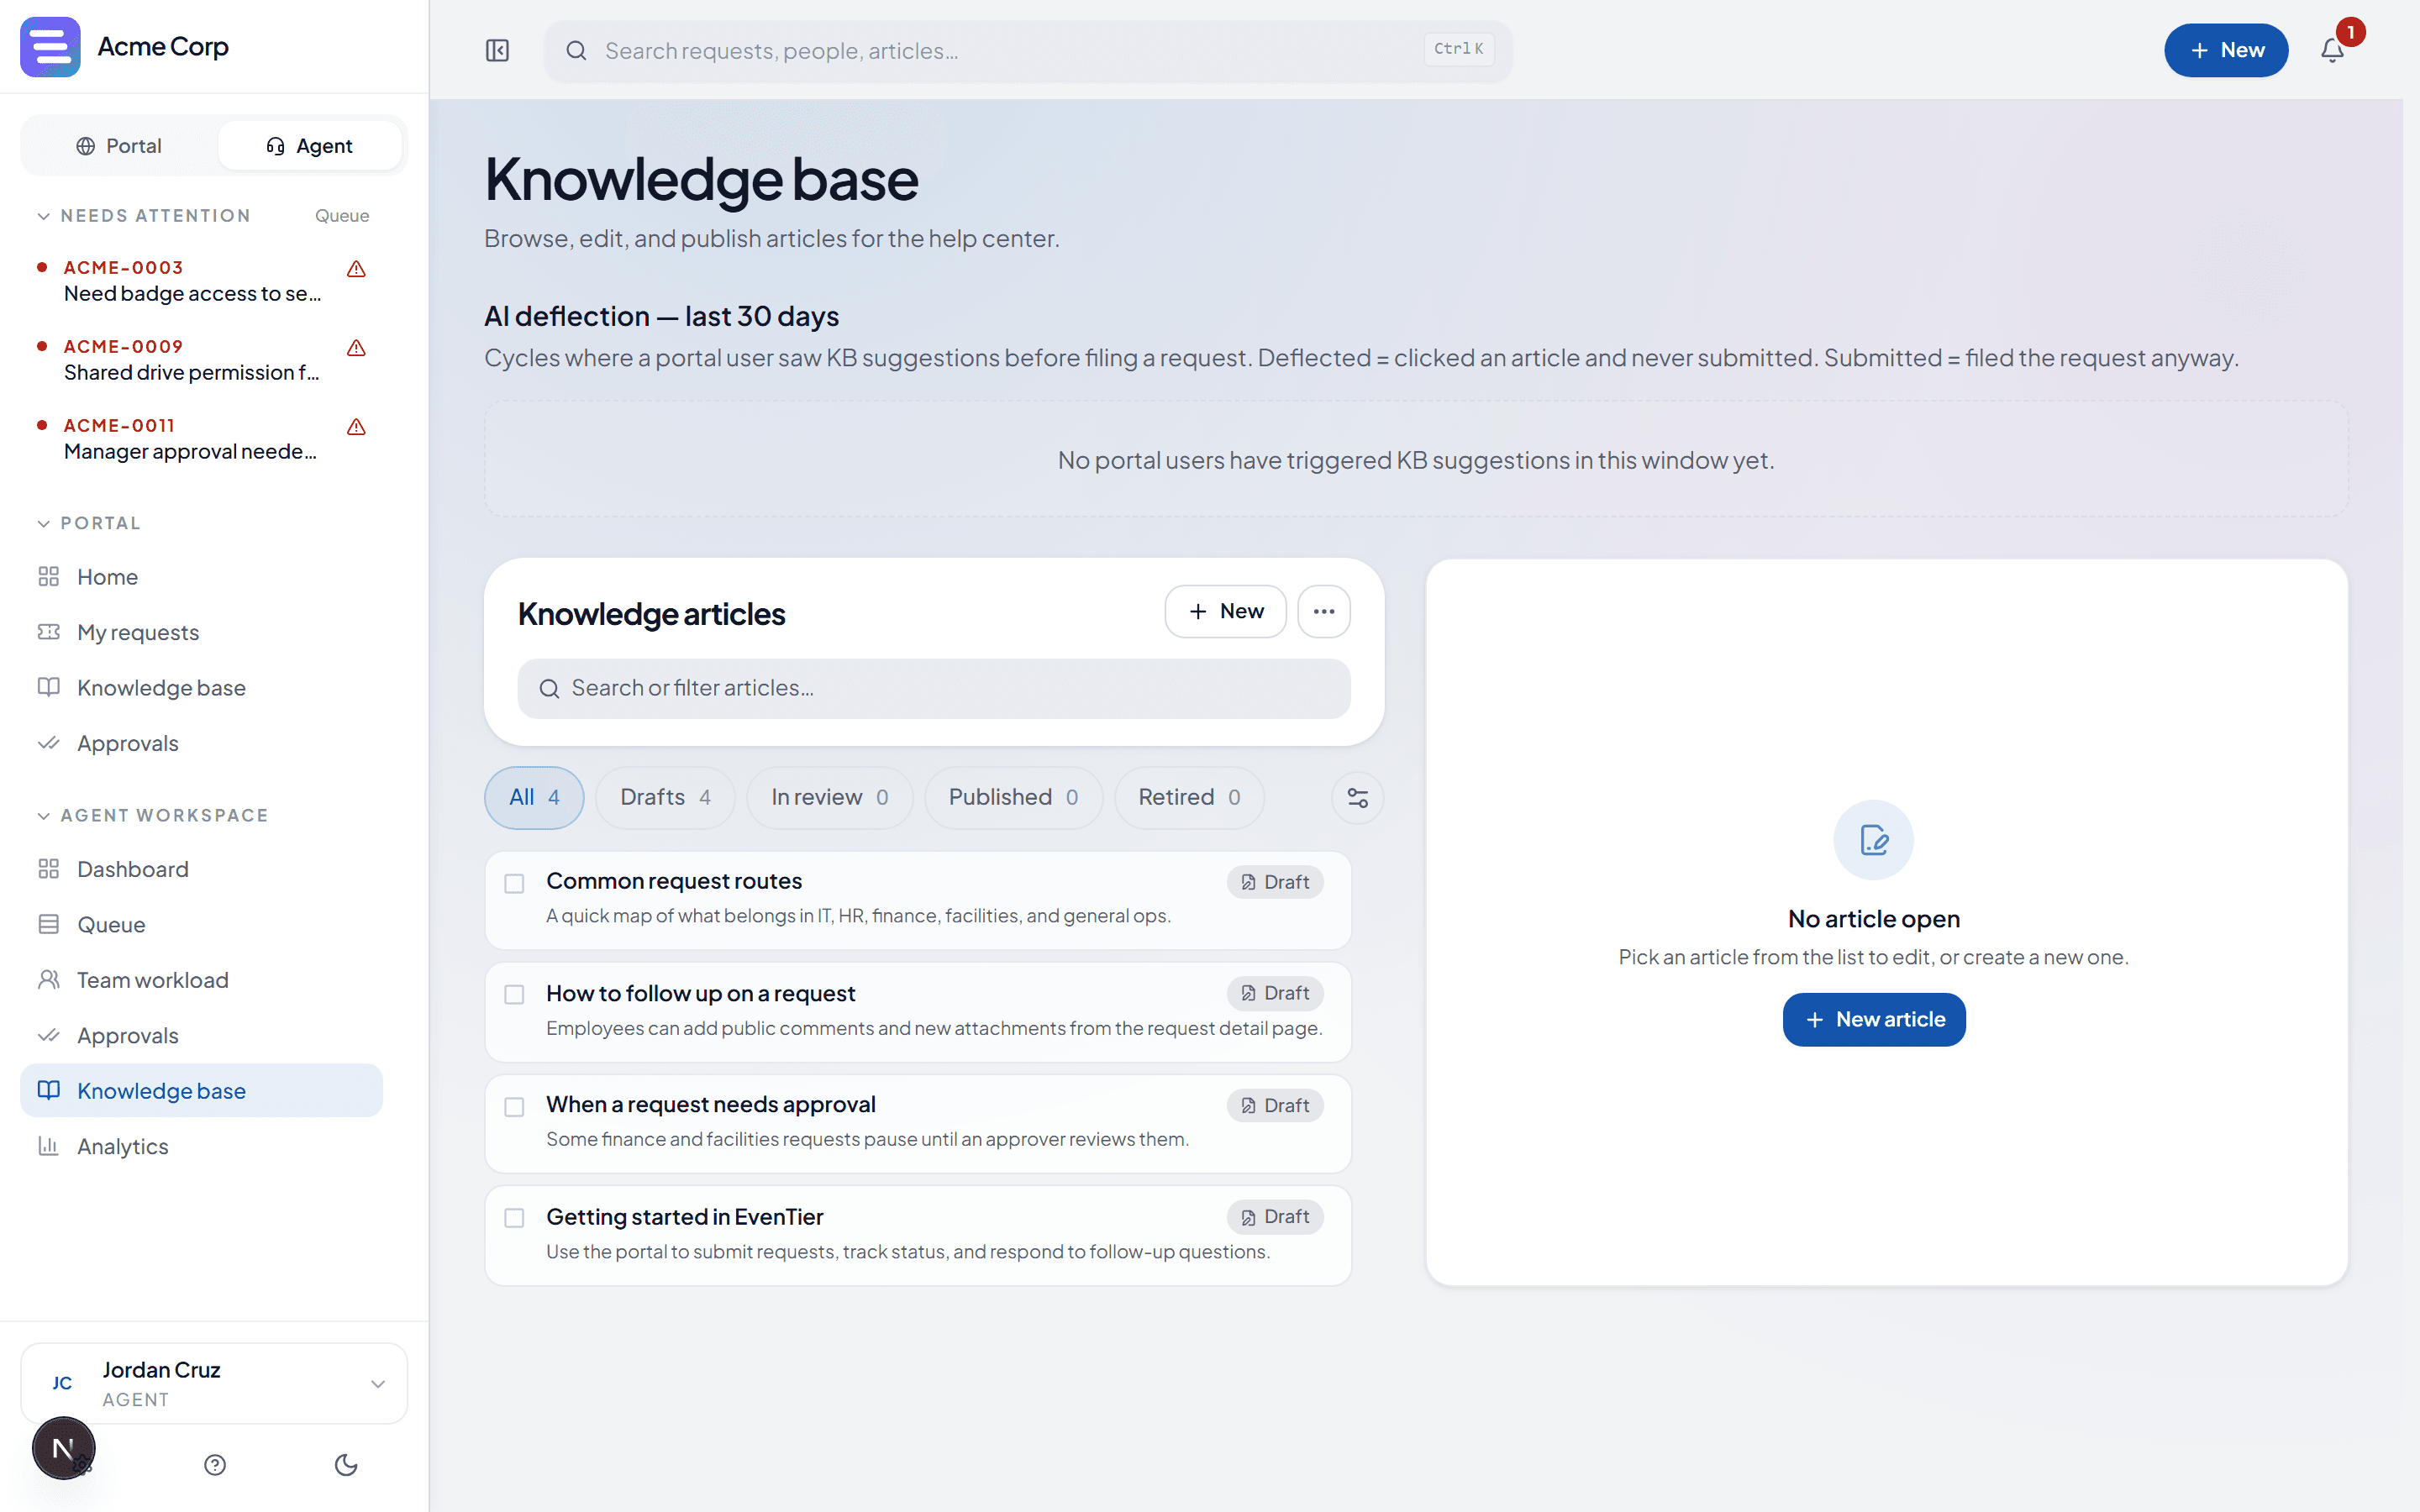The image size is (2420, 1512).
Task: Switch to Portal mode
Action: [x=119, y=146]
